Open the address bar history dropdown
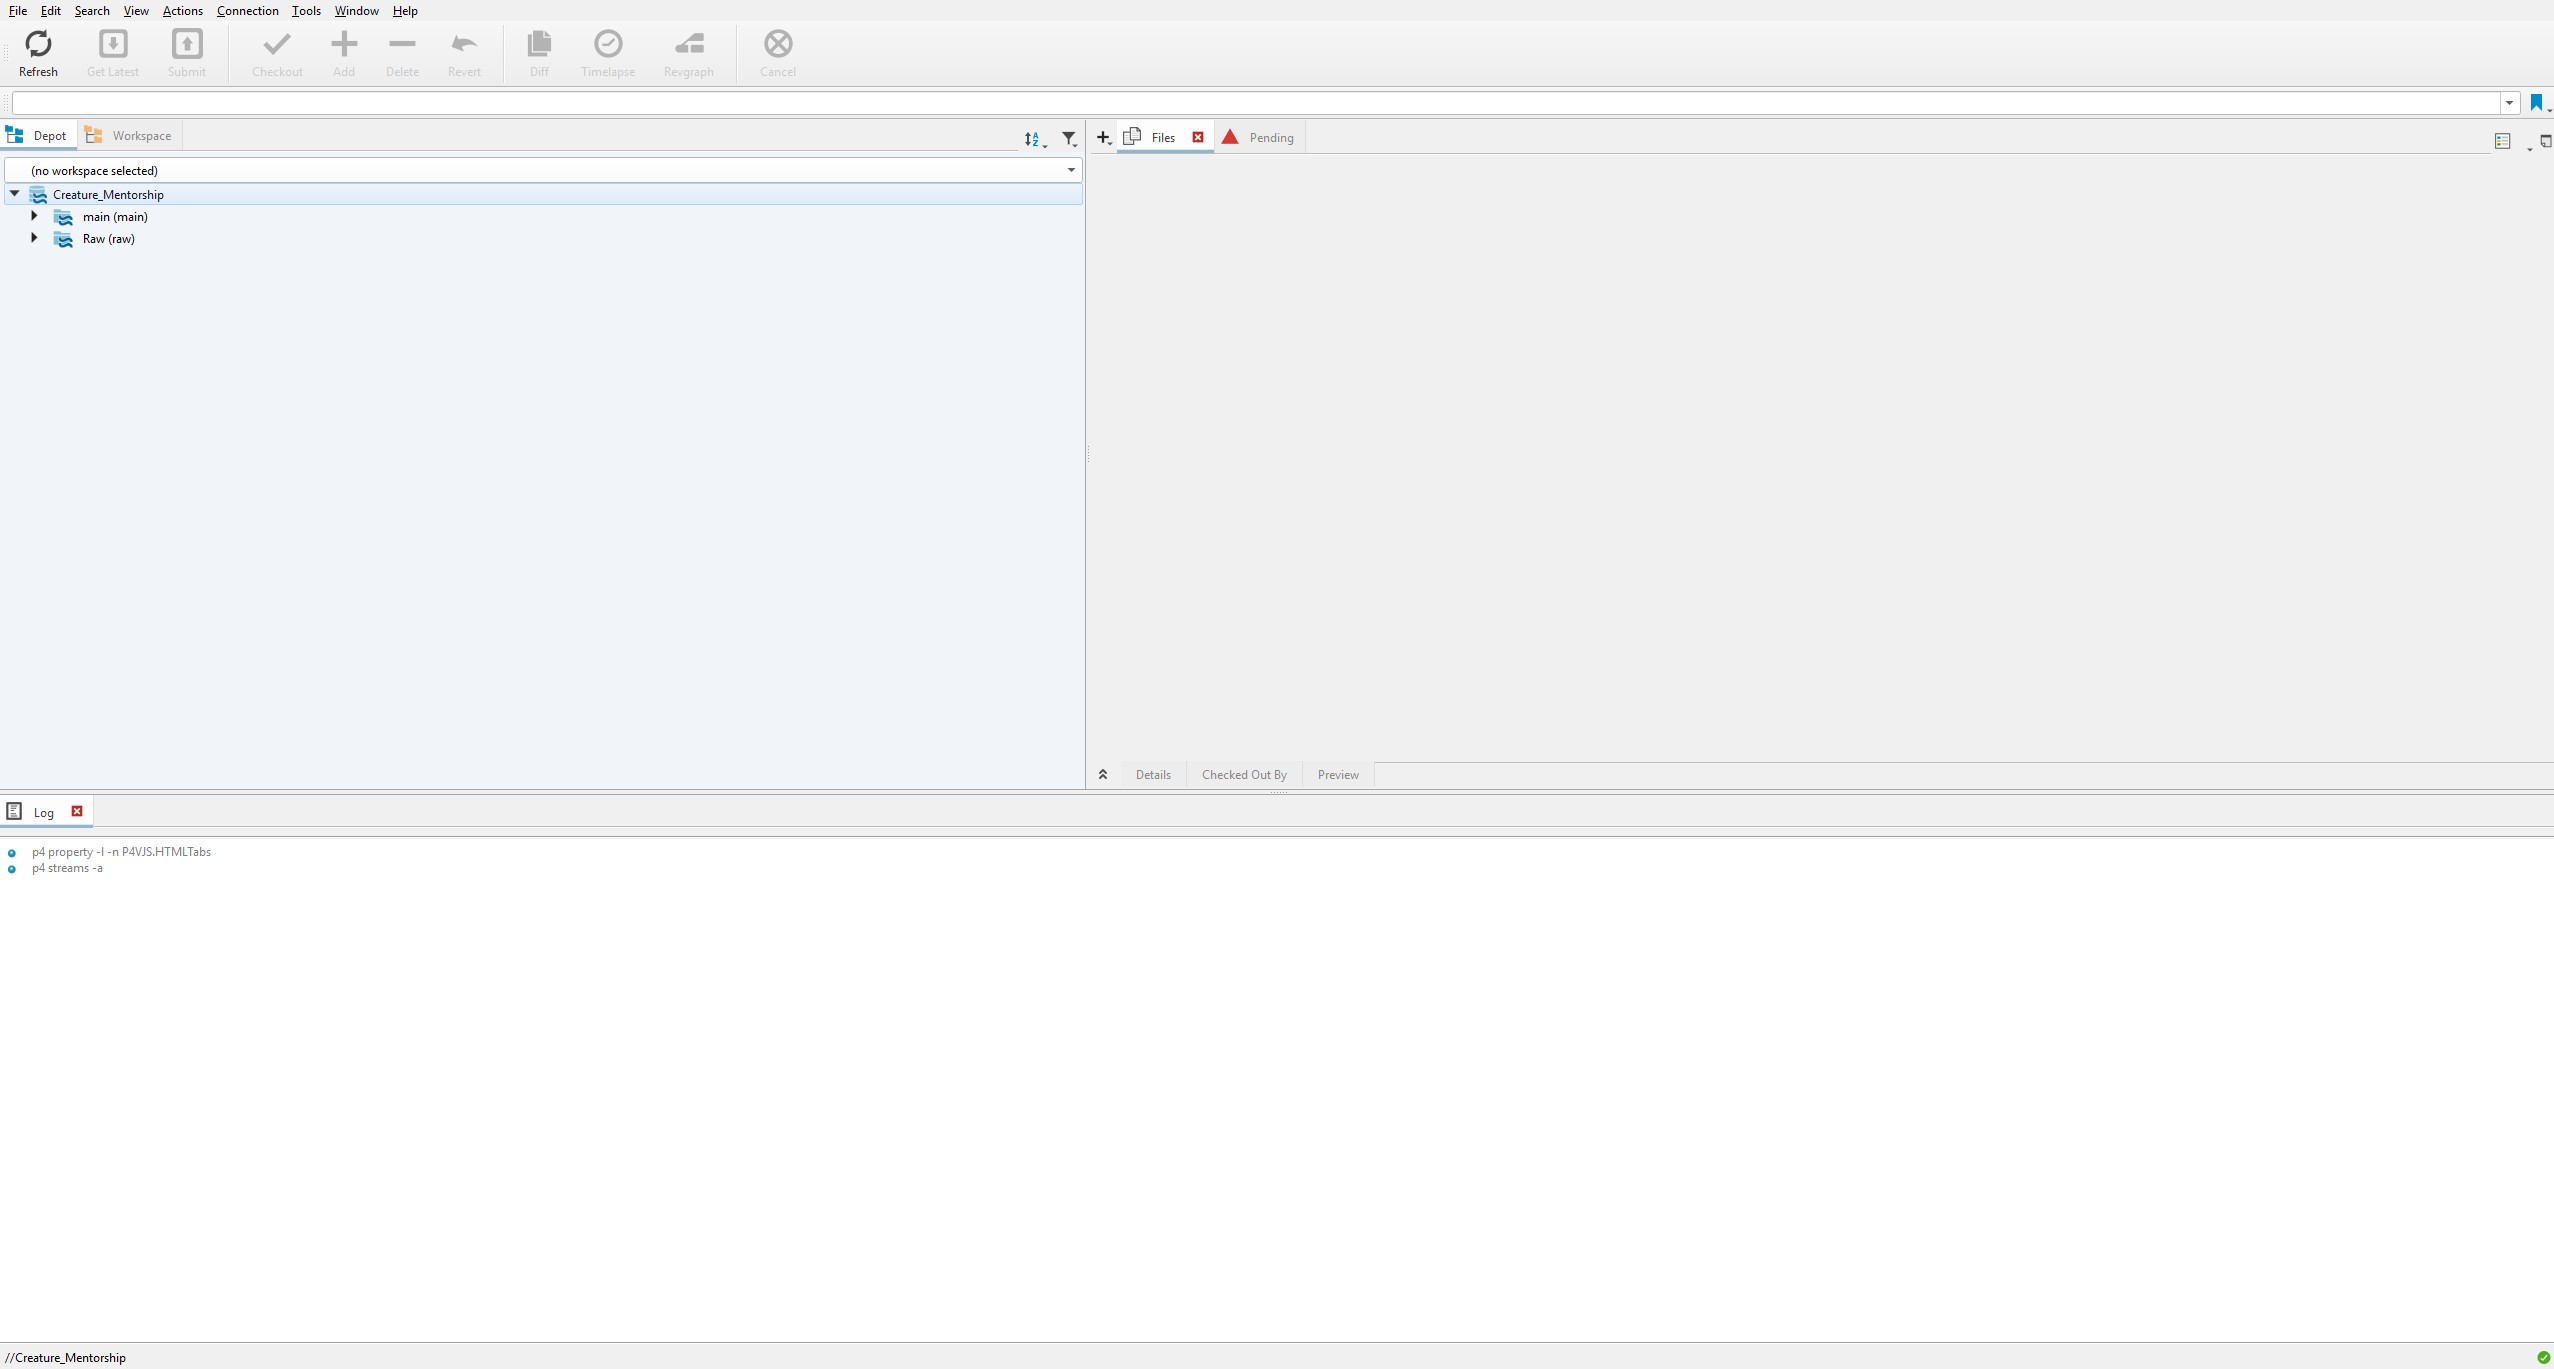Screen dimensions: 2554x1369 (2509, 103)
